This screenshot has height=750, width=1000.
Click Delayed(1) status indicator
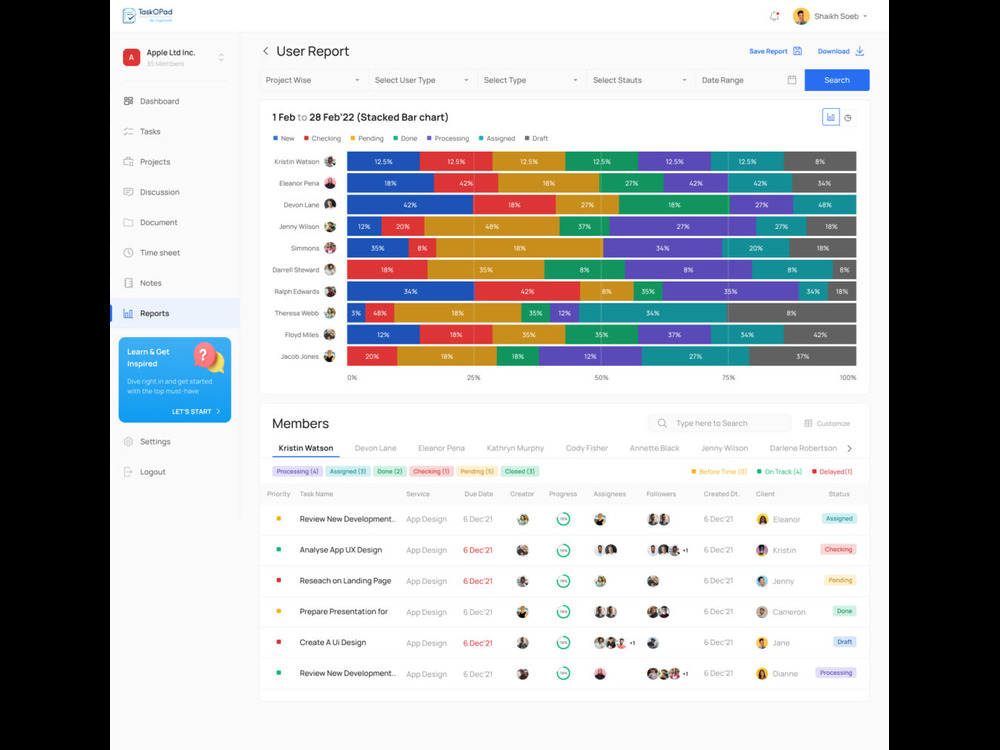click(832, 472)
